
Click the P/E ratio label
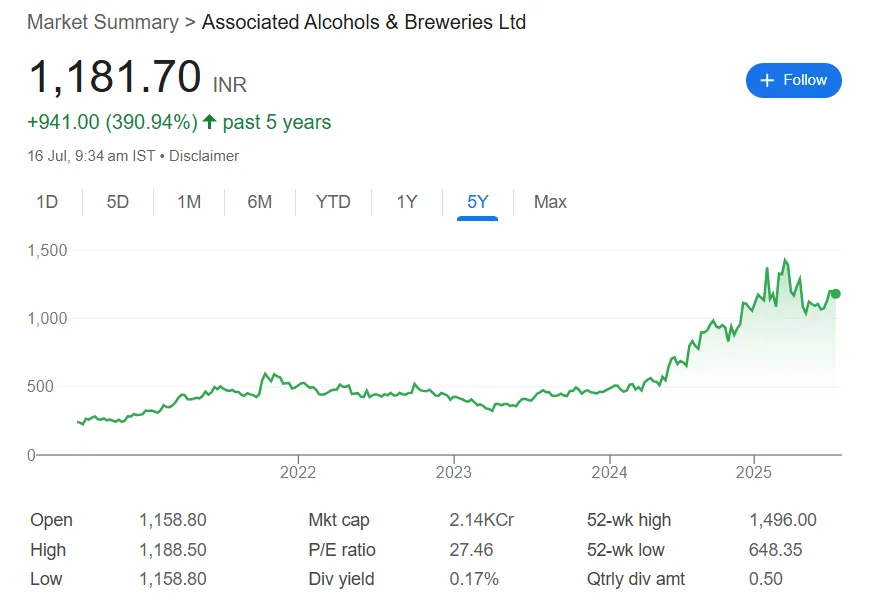[342, 550]
